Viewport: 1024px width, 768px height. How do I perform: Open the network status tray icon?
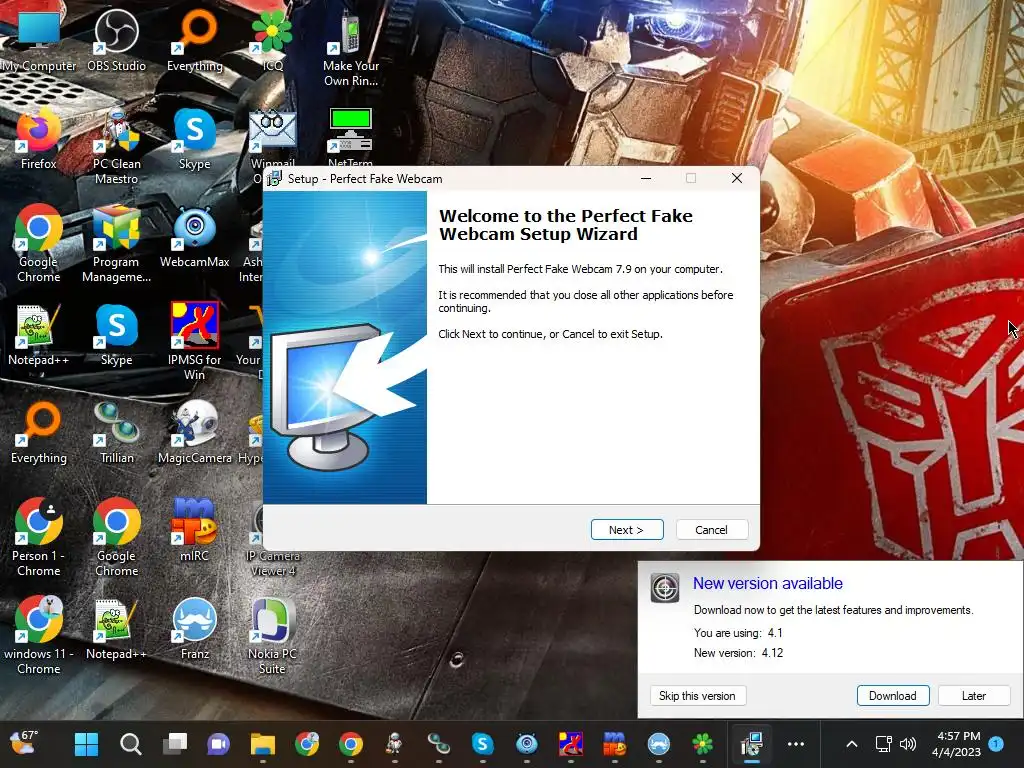pos(884,744)
